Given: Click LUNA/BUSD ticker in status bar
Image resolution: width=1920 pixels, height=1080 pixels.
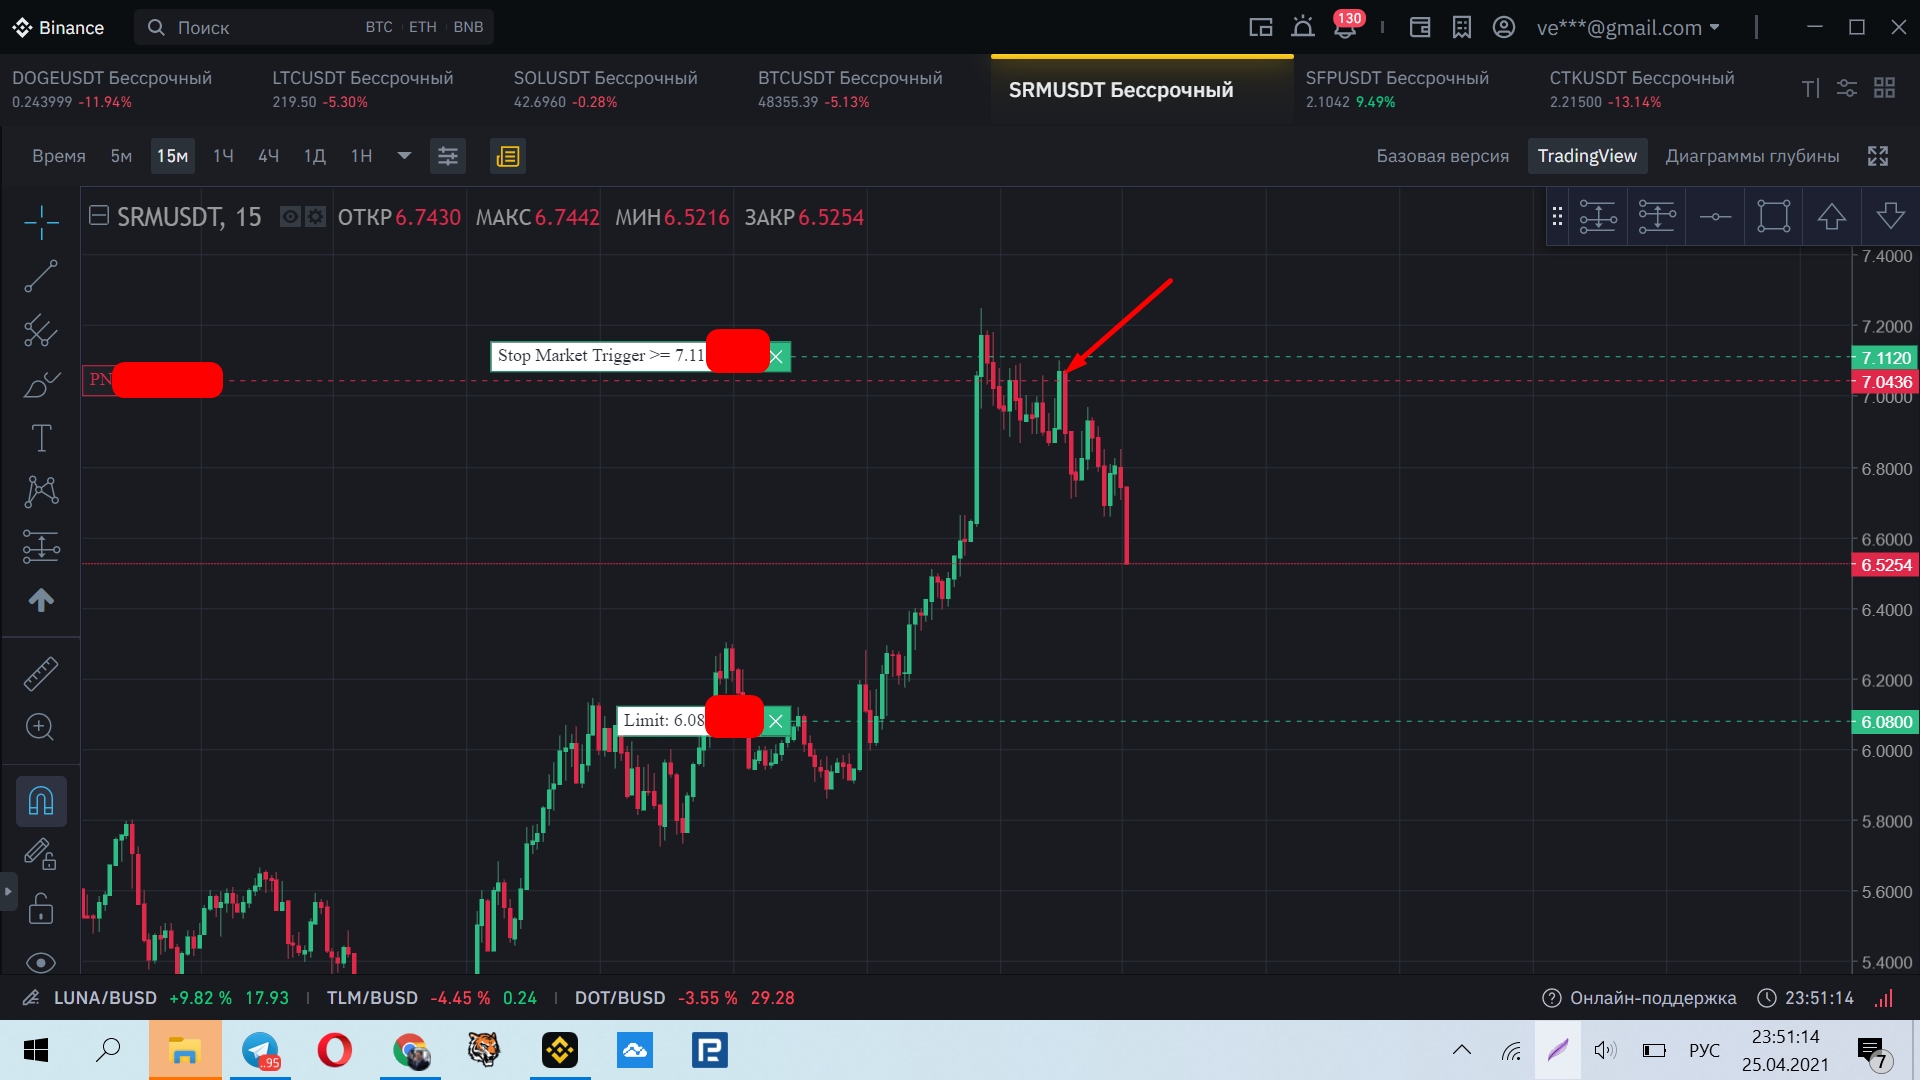Looking at the screenshot, I should tap(104, 998).
